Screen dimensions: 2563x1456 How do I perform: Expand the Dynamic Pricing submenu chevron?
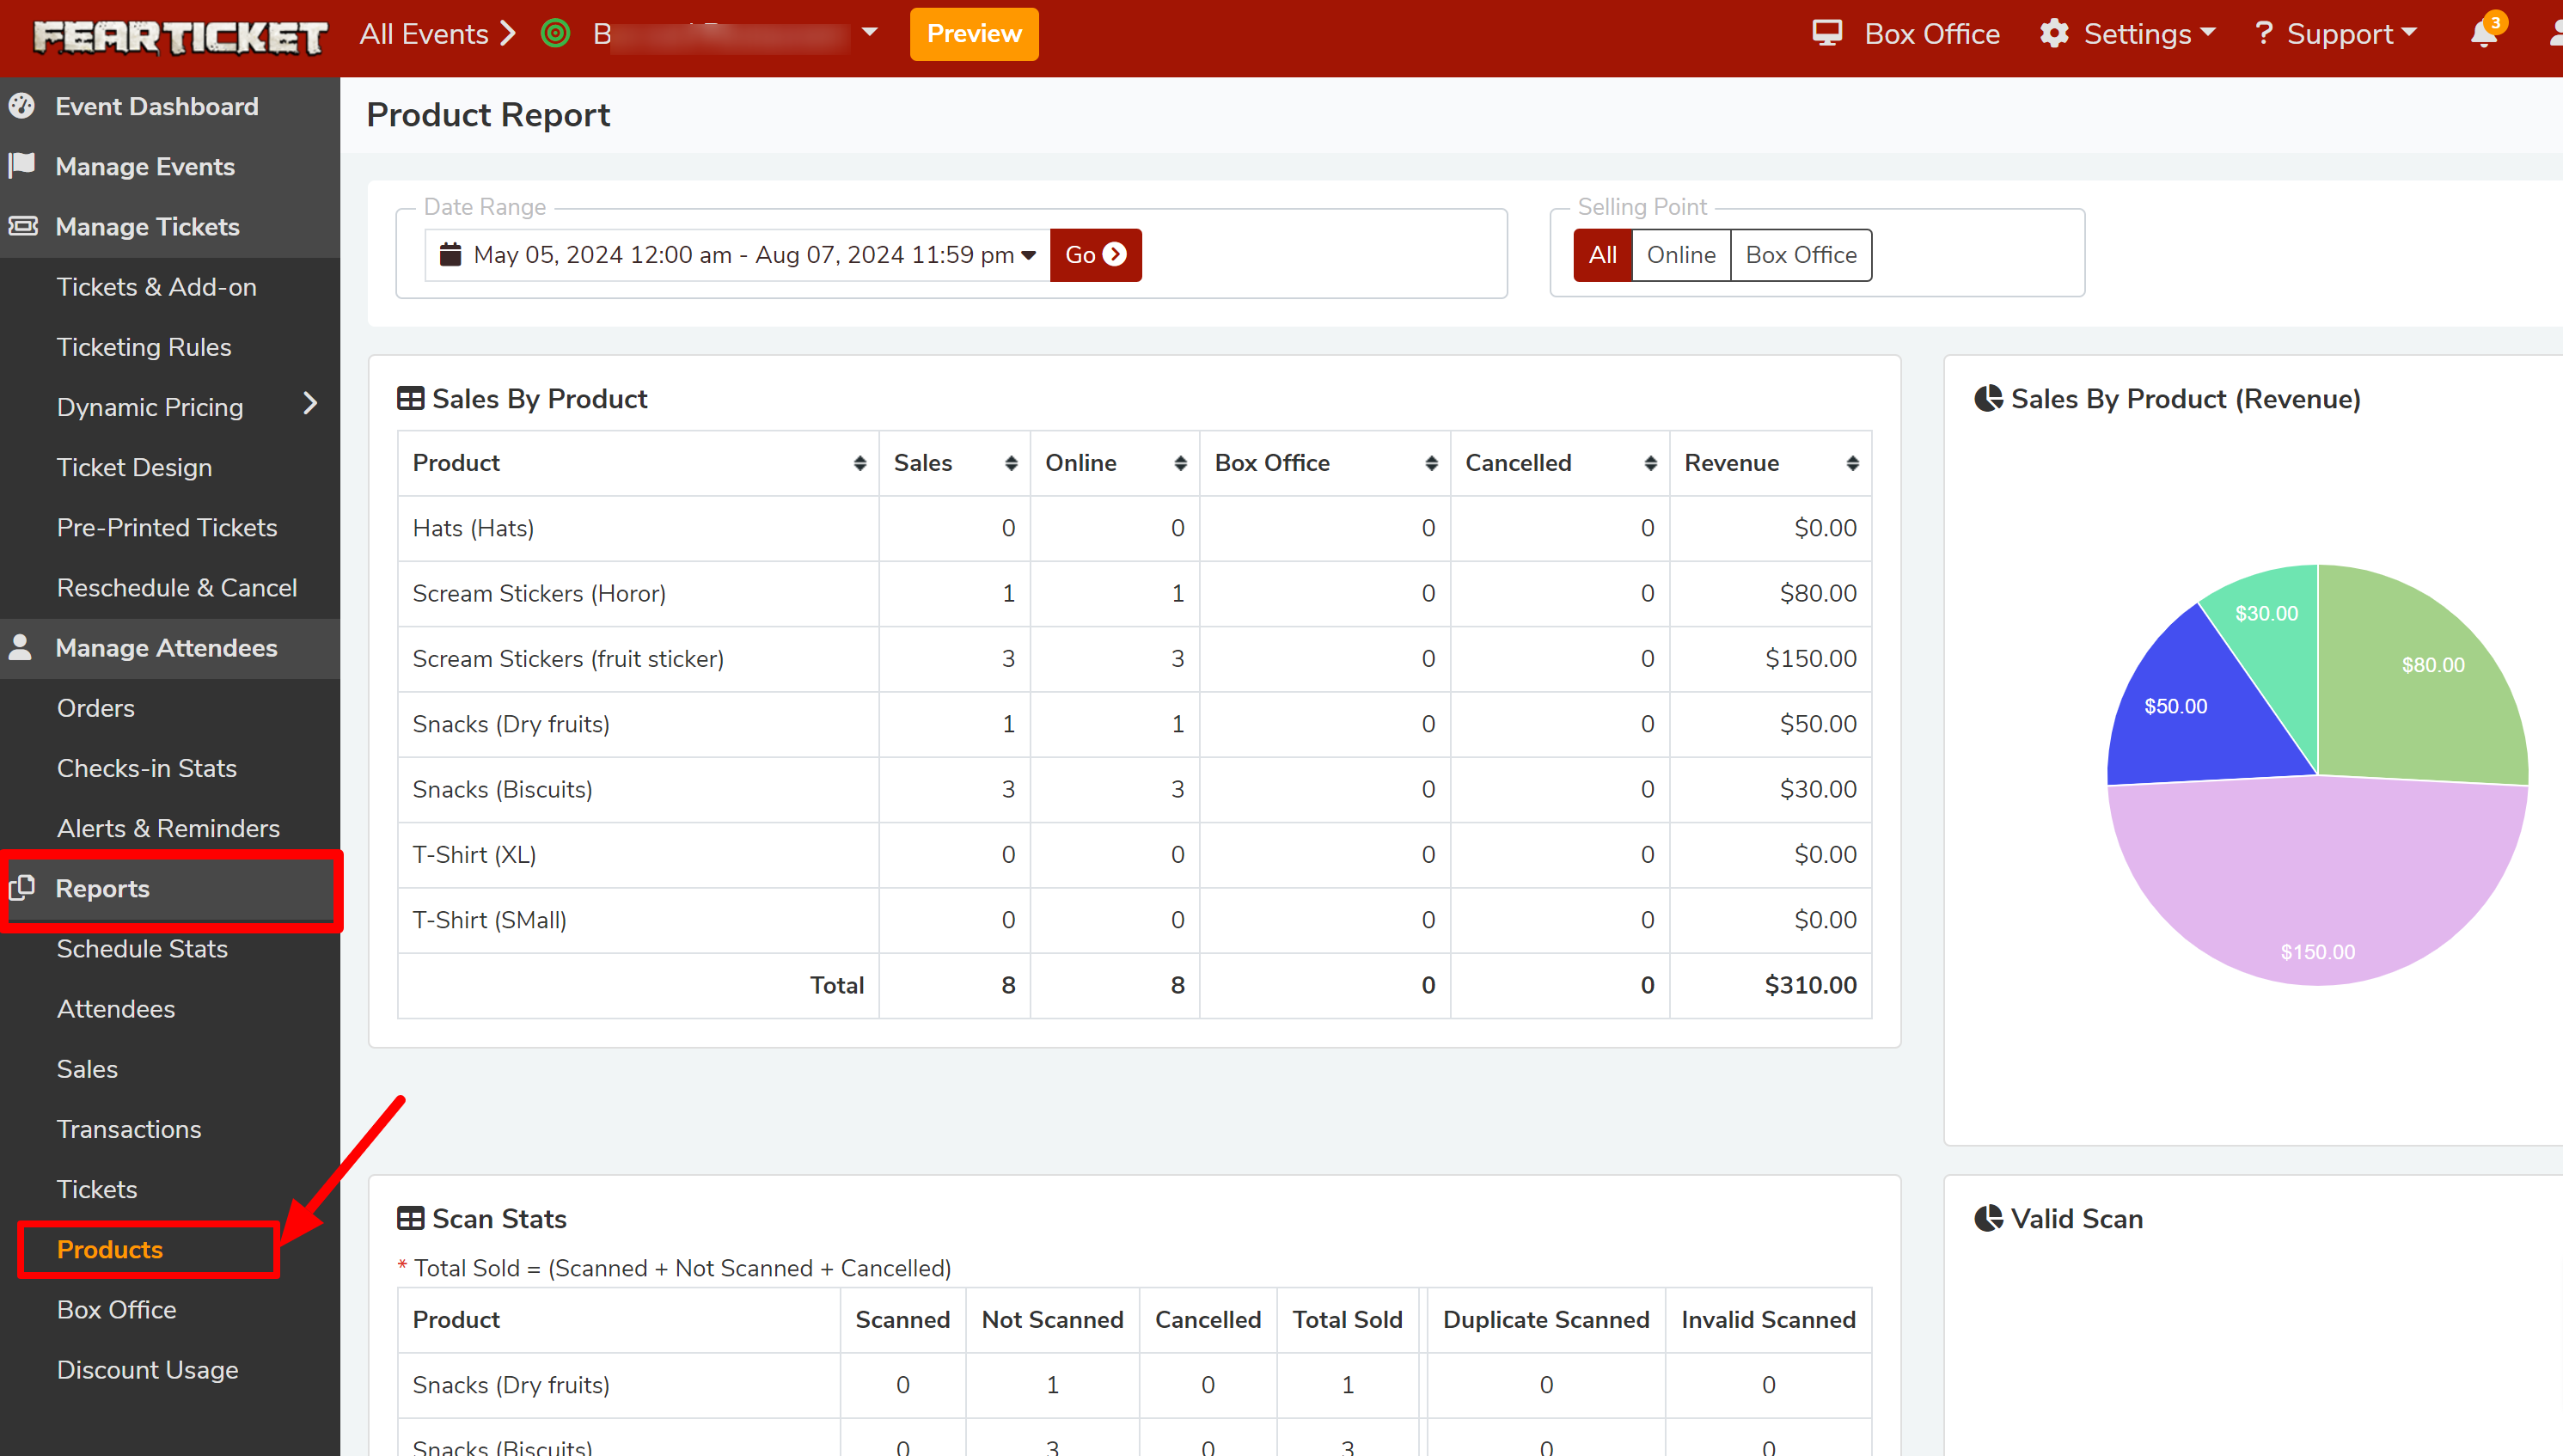(310, 404)
